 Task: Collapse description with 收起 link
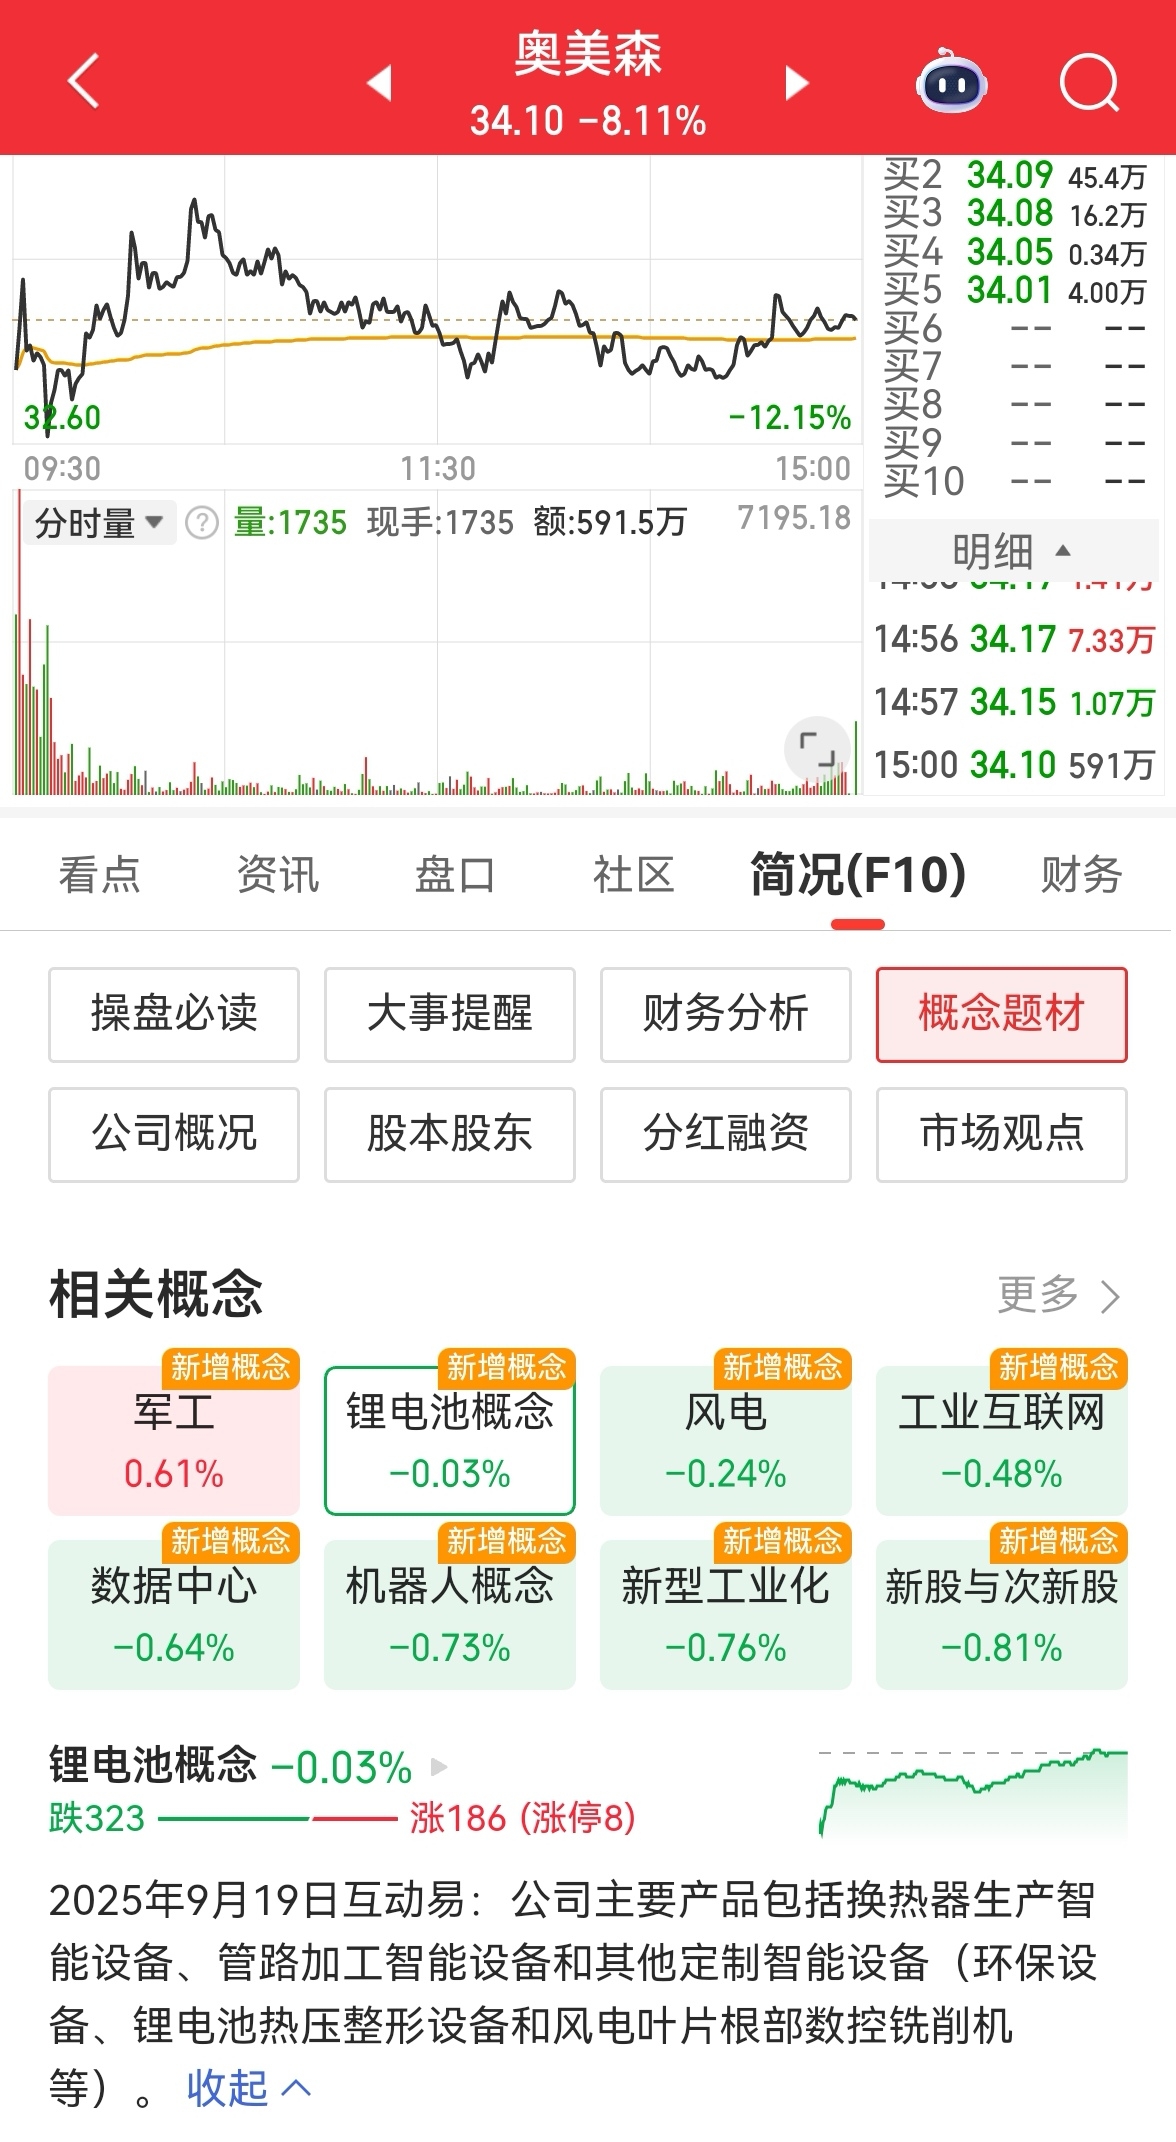click(x=249, y=2088)
